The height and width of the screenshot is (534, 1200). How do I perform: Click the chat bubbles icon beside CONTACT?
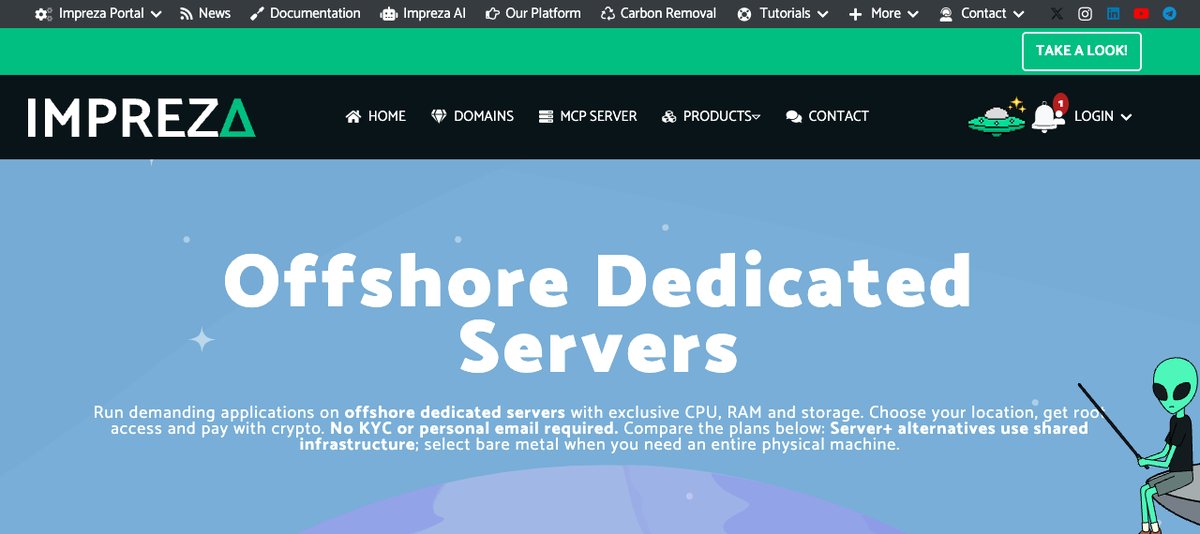coord(794,116)
